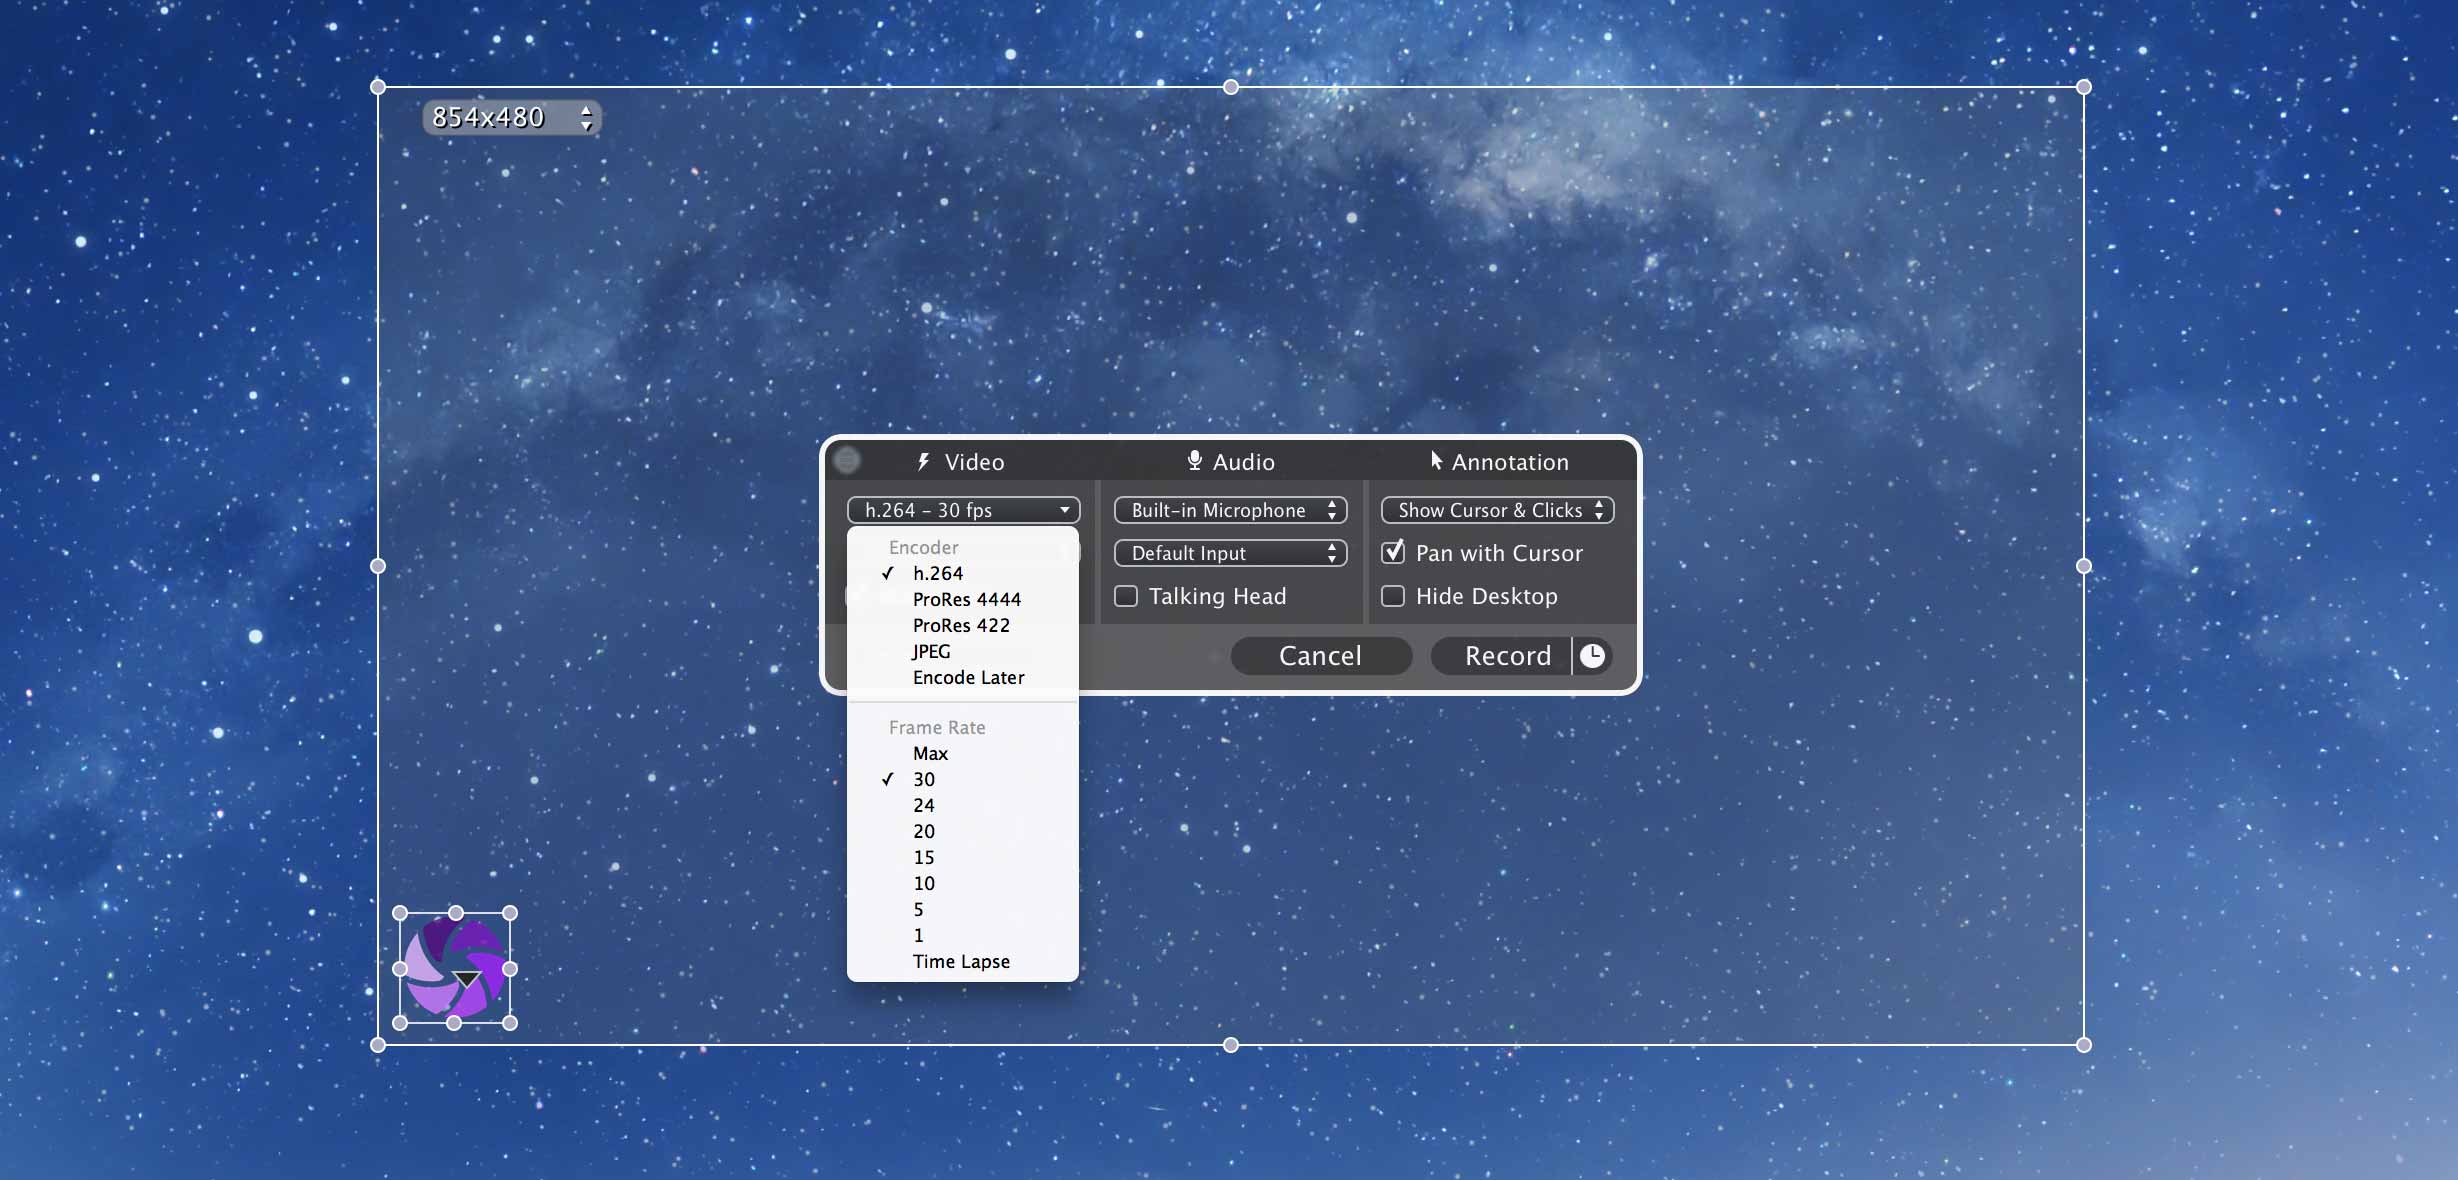
Task: Select 10 frame rate option
Action: pyautogui.click(x=963, y=883)
